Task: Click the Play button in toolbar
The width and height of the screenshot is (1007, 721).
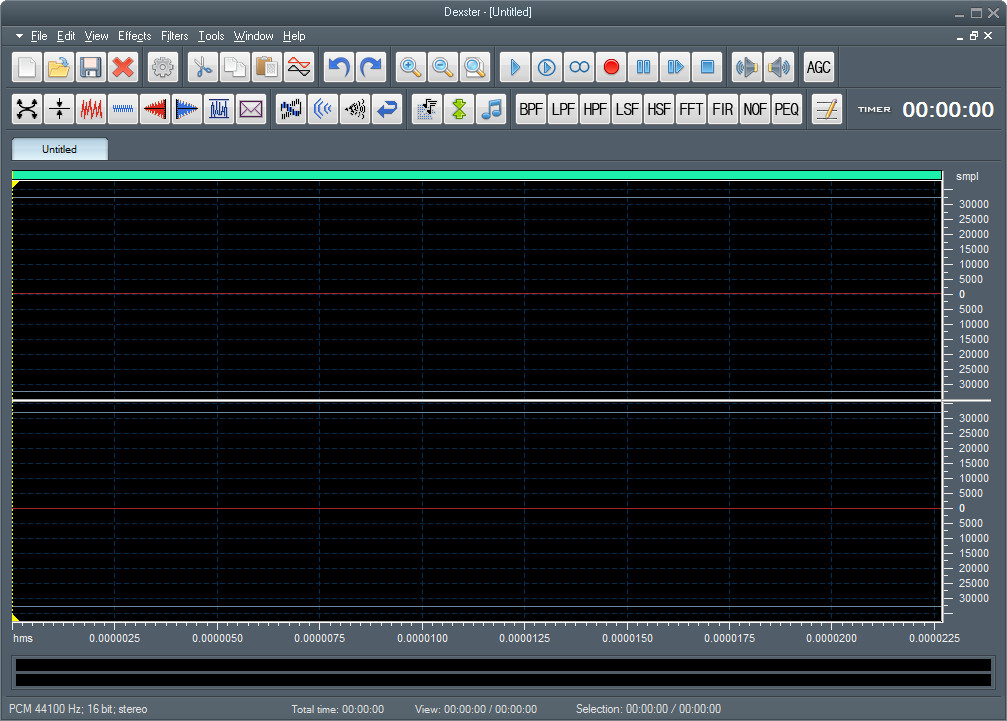Action: (514, 67)
